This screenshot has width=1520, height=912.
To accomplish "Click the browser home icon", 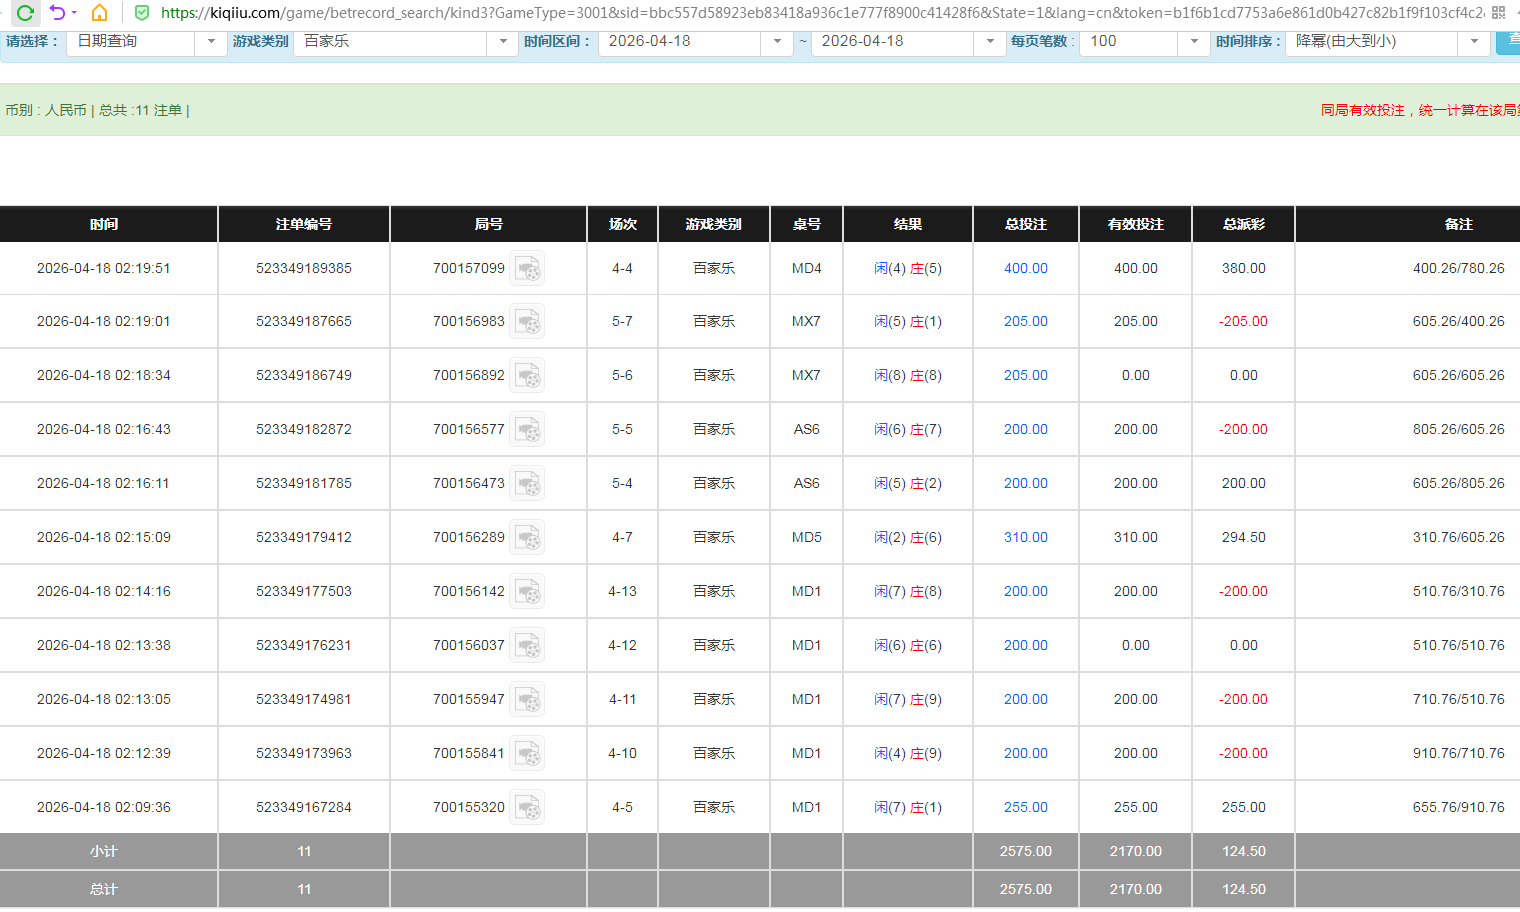I will 99,13.
